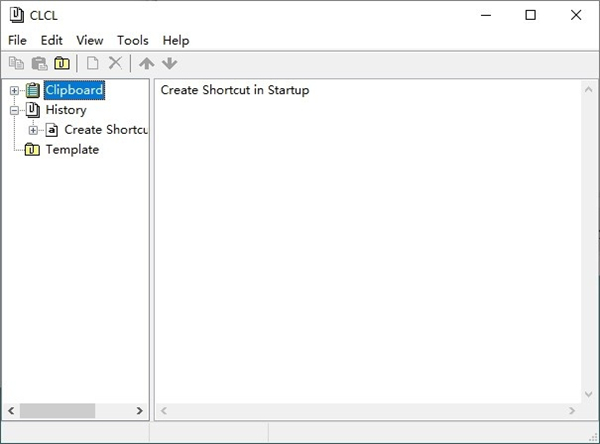Image resolution: width=600 pixels, height=444 pixels.
Task: Open the File menu
Action: 17,40
